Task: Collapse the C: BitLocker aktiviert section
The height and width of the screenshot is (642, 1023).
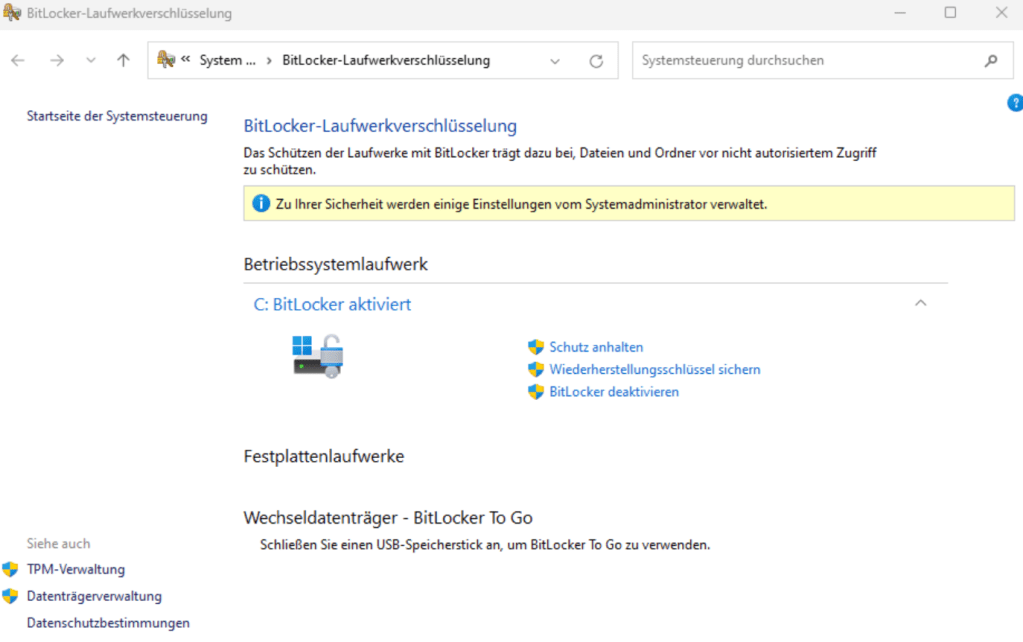Action: (921, 302)
